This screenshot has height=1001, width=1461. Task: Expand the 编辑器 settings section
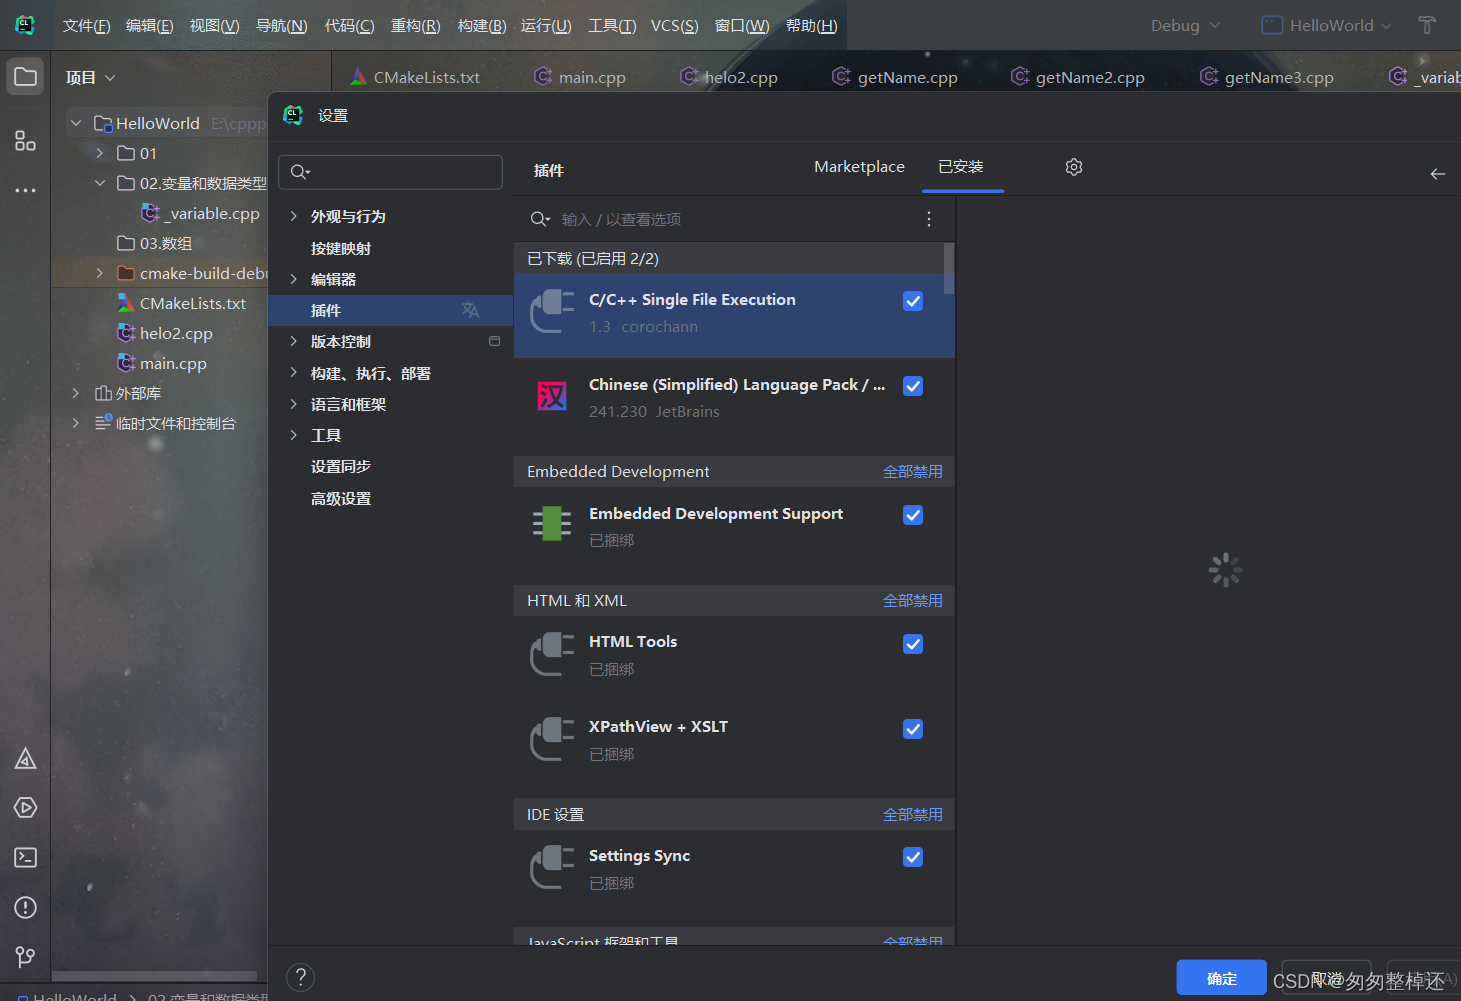click(x=293, y=279)
